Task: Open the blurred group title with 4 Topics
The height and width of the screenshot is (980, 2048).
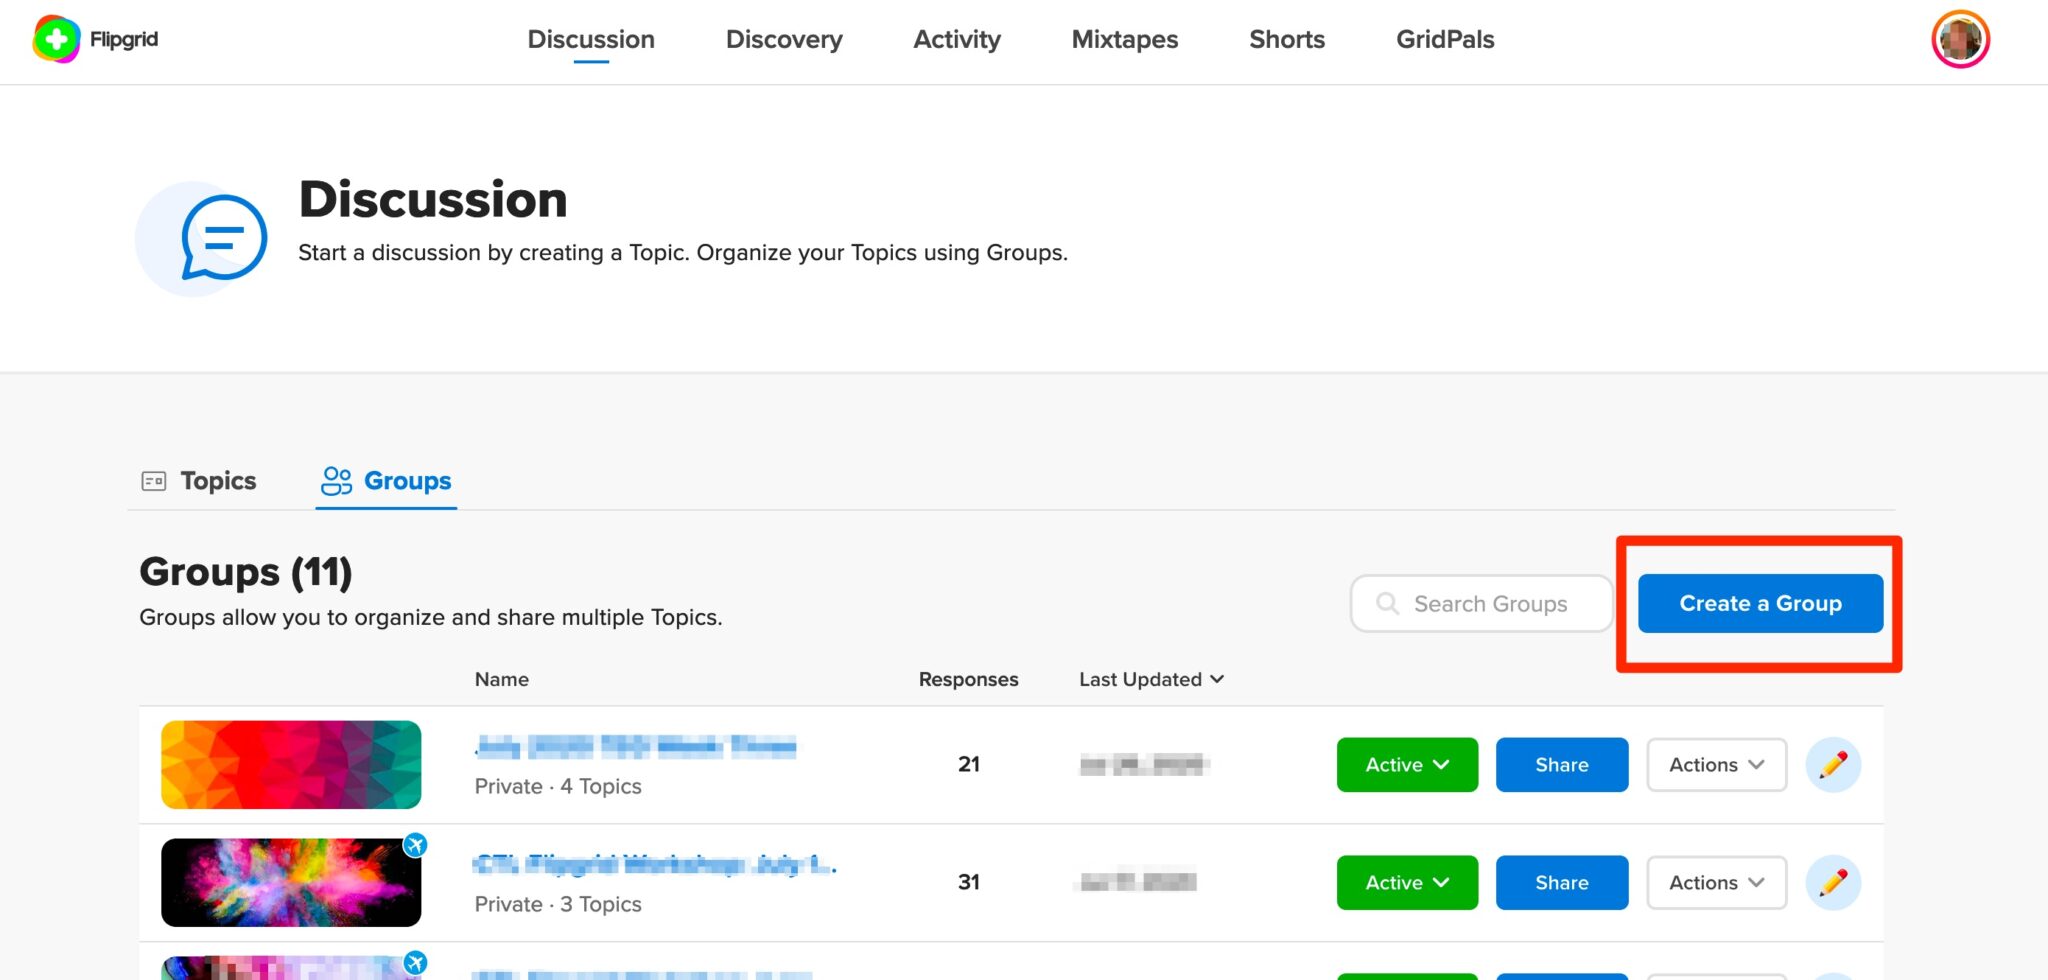Action: tap(636, 746)
